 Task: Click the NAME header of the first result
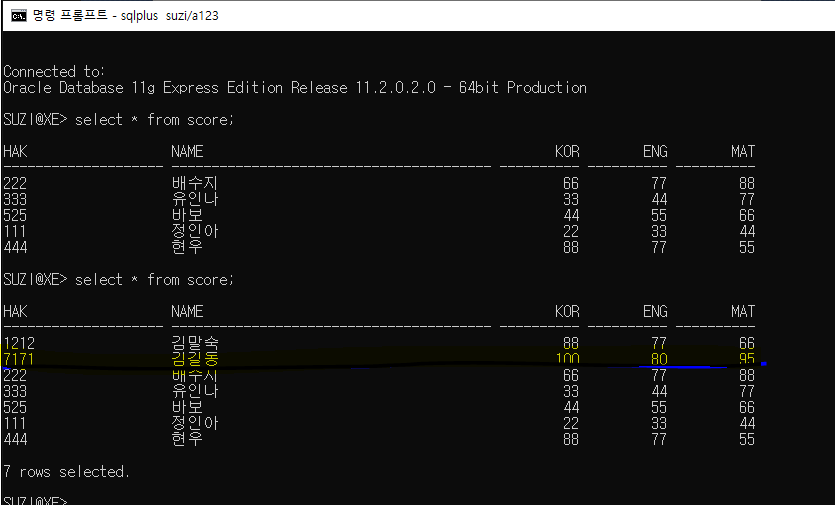pos(187,152)
